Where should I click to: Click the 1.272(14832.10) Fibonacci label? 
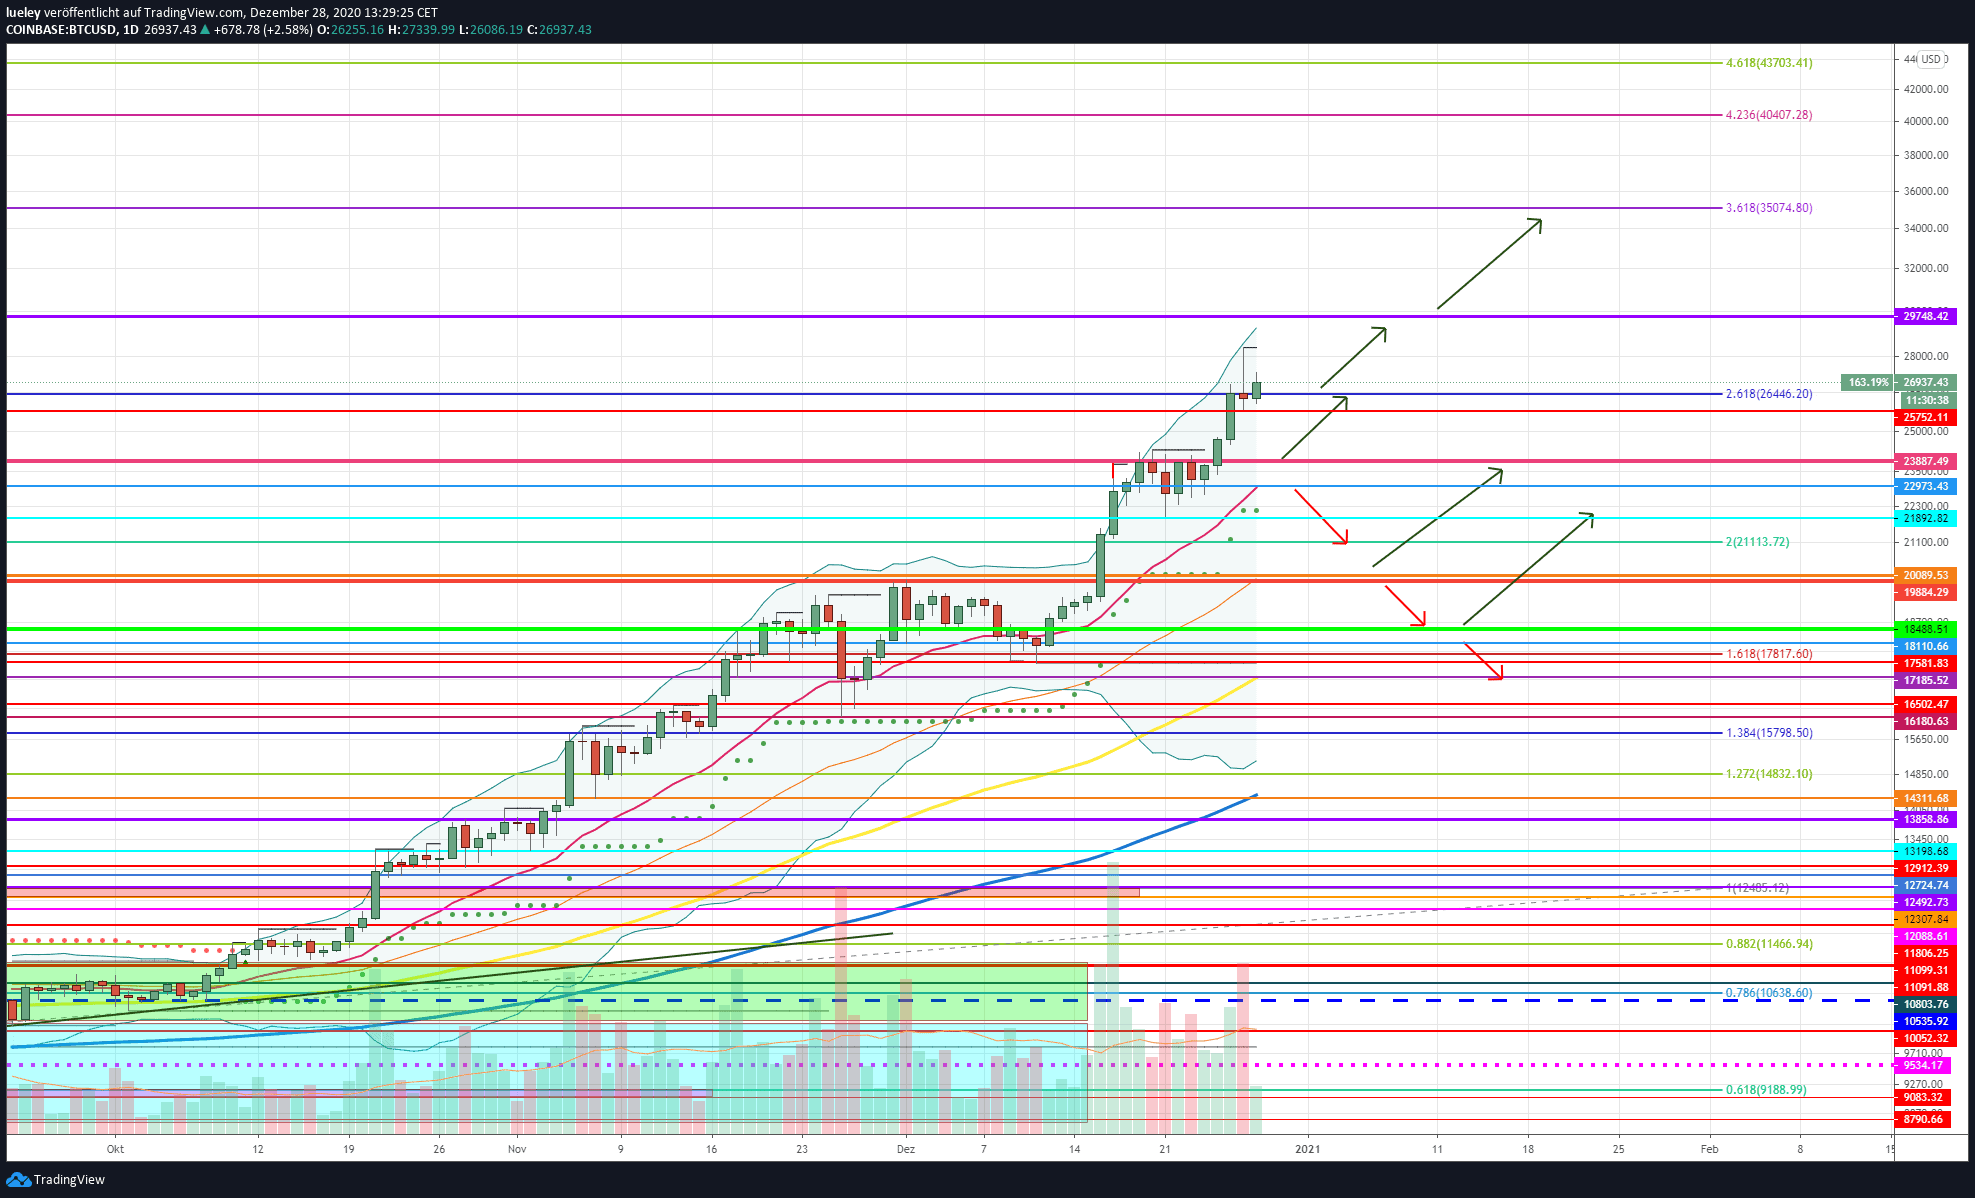click(x=1768, y=774)
